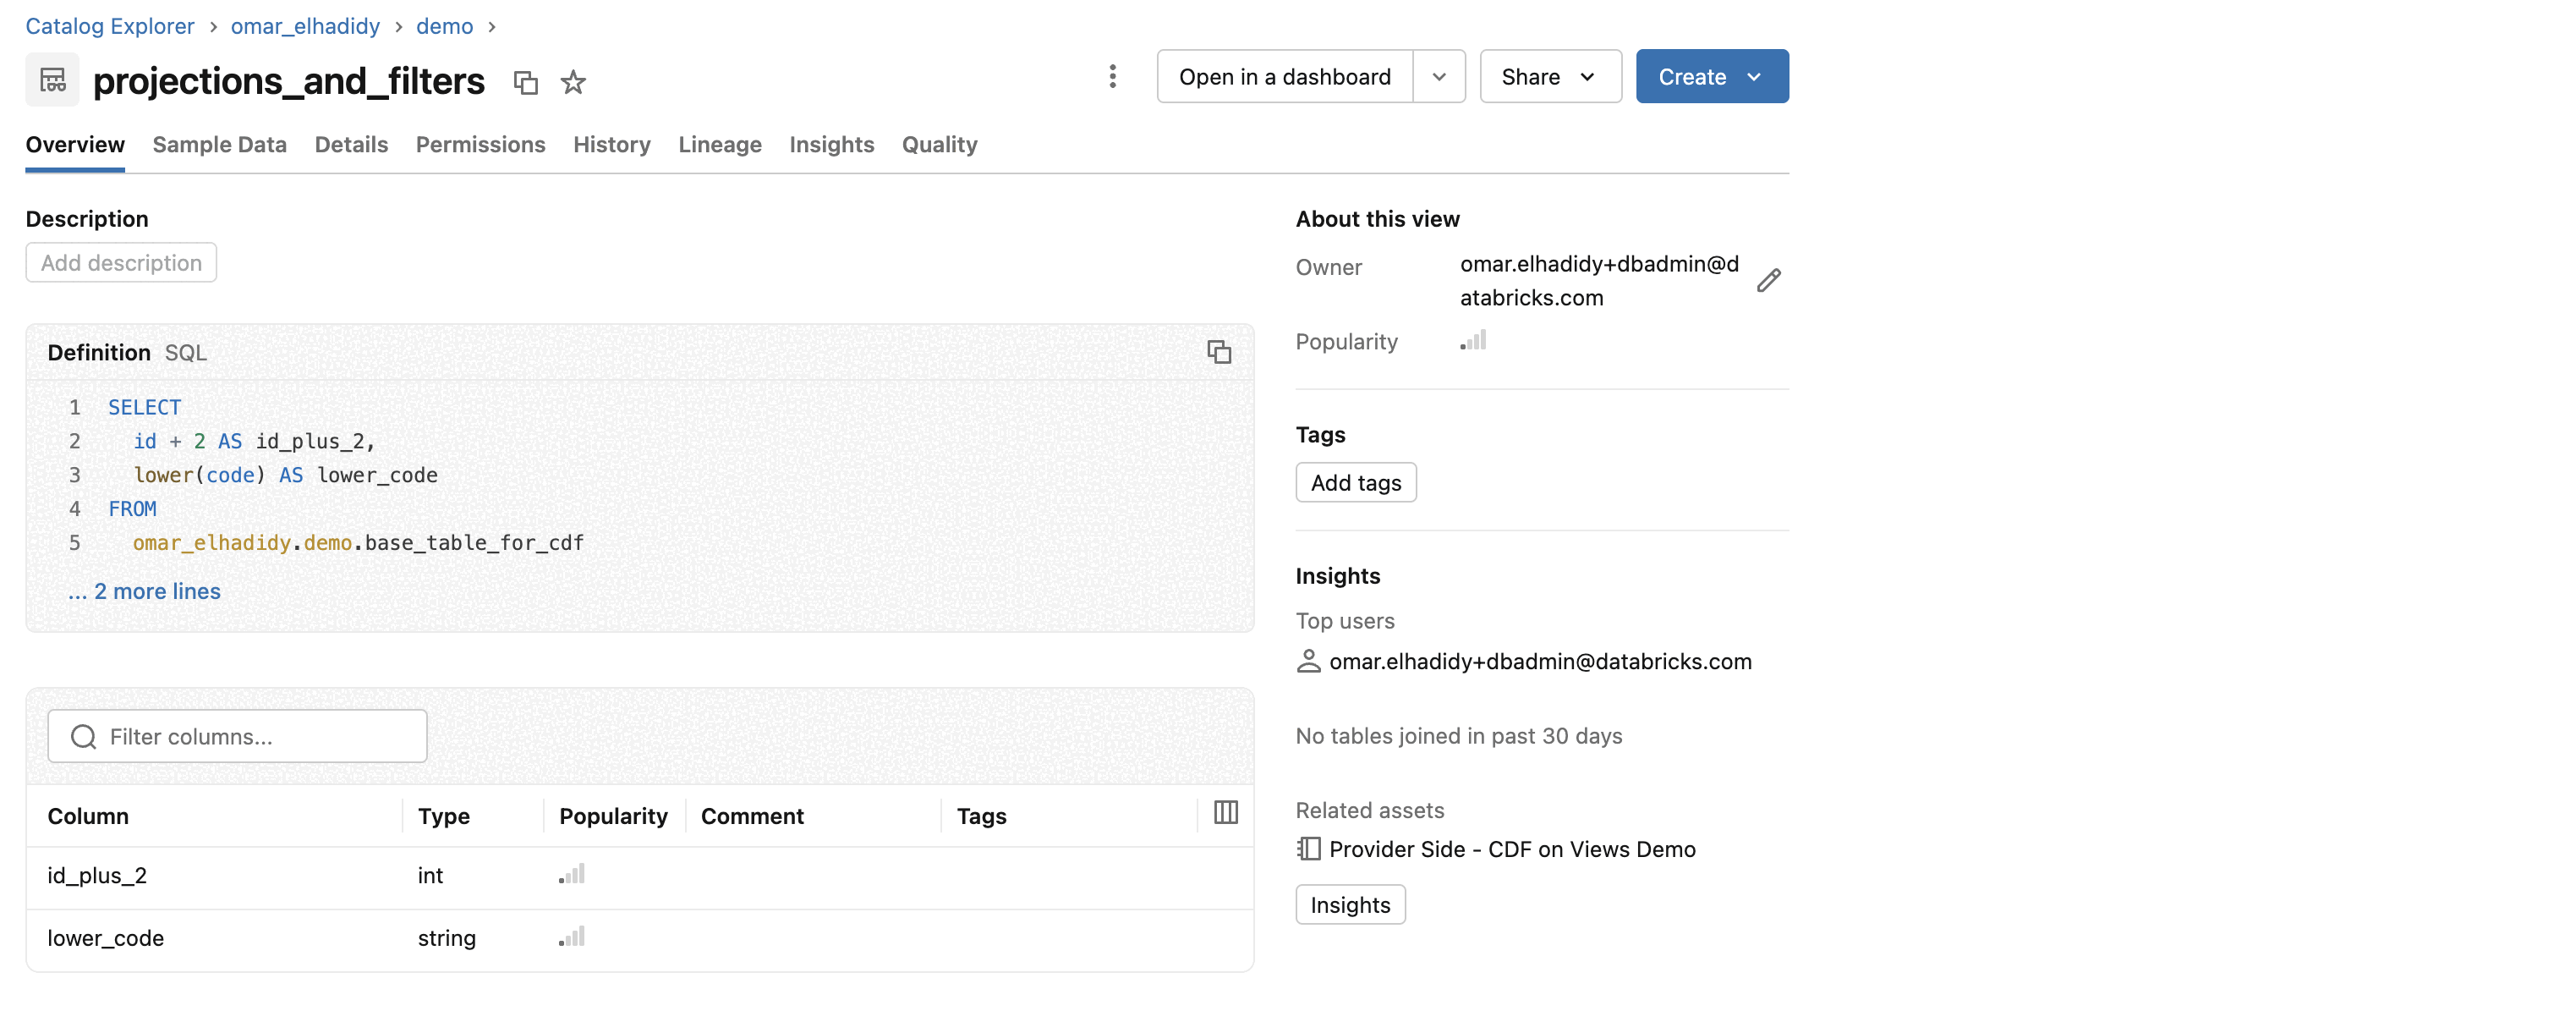2576x1022 pixels.
Task: Open the Details tab
Action: point(351,144)
